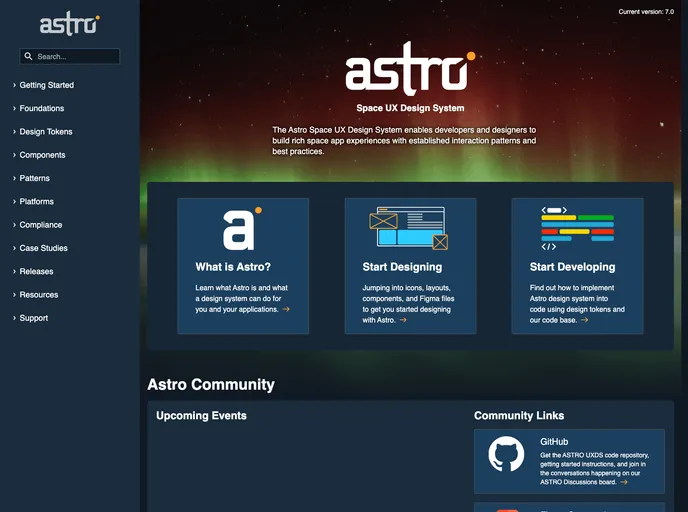Expand the Getting Started chevron
This screenshot has height=512, width=688.
pos(14,85)
